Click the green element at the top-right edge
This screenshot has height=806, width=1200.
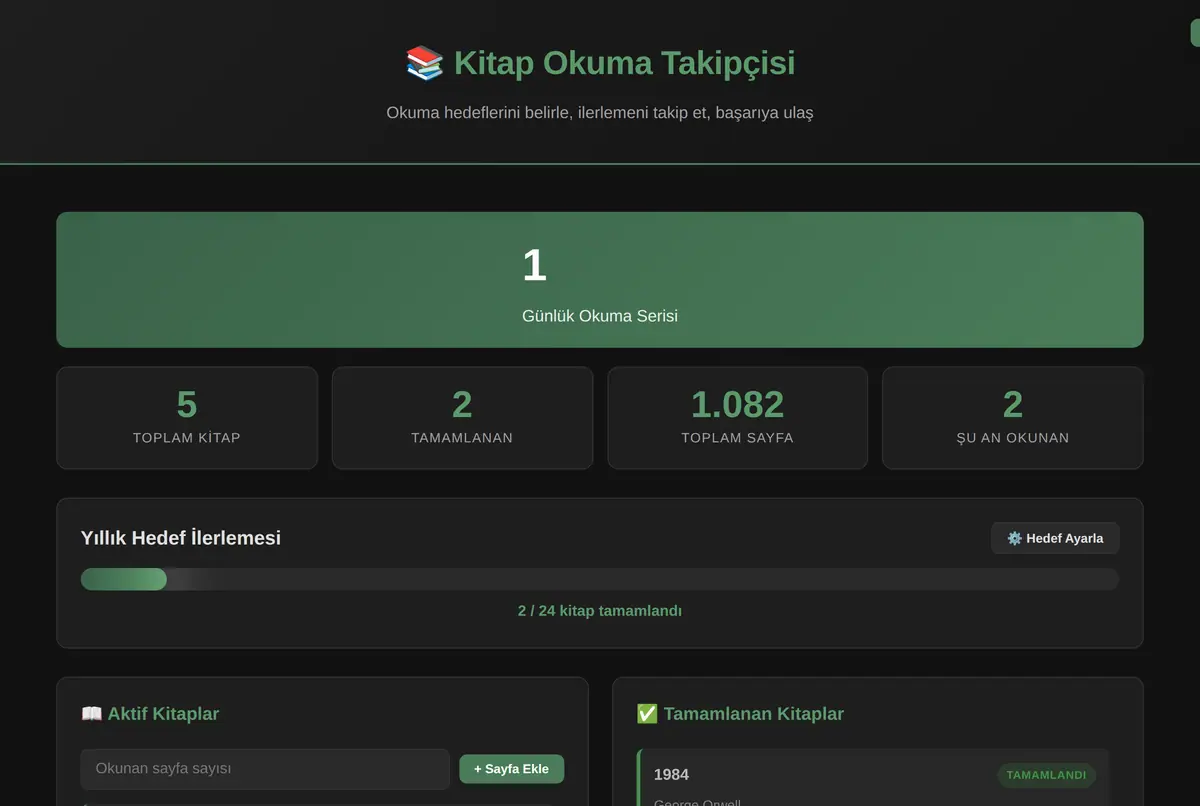(x=1195, y=33)
